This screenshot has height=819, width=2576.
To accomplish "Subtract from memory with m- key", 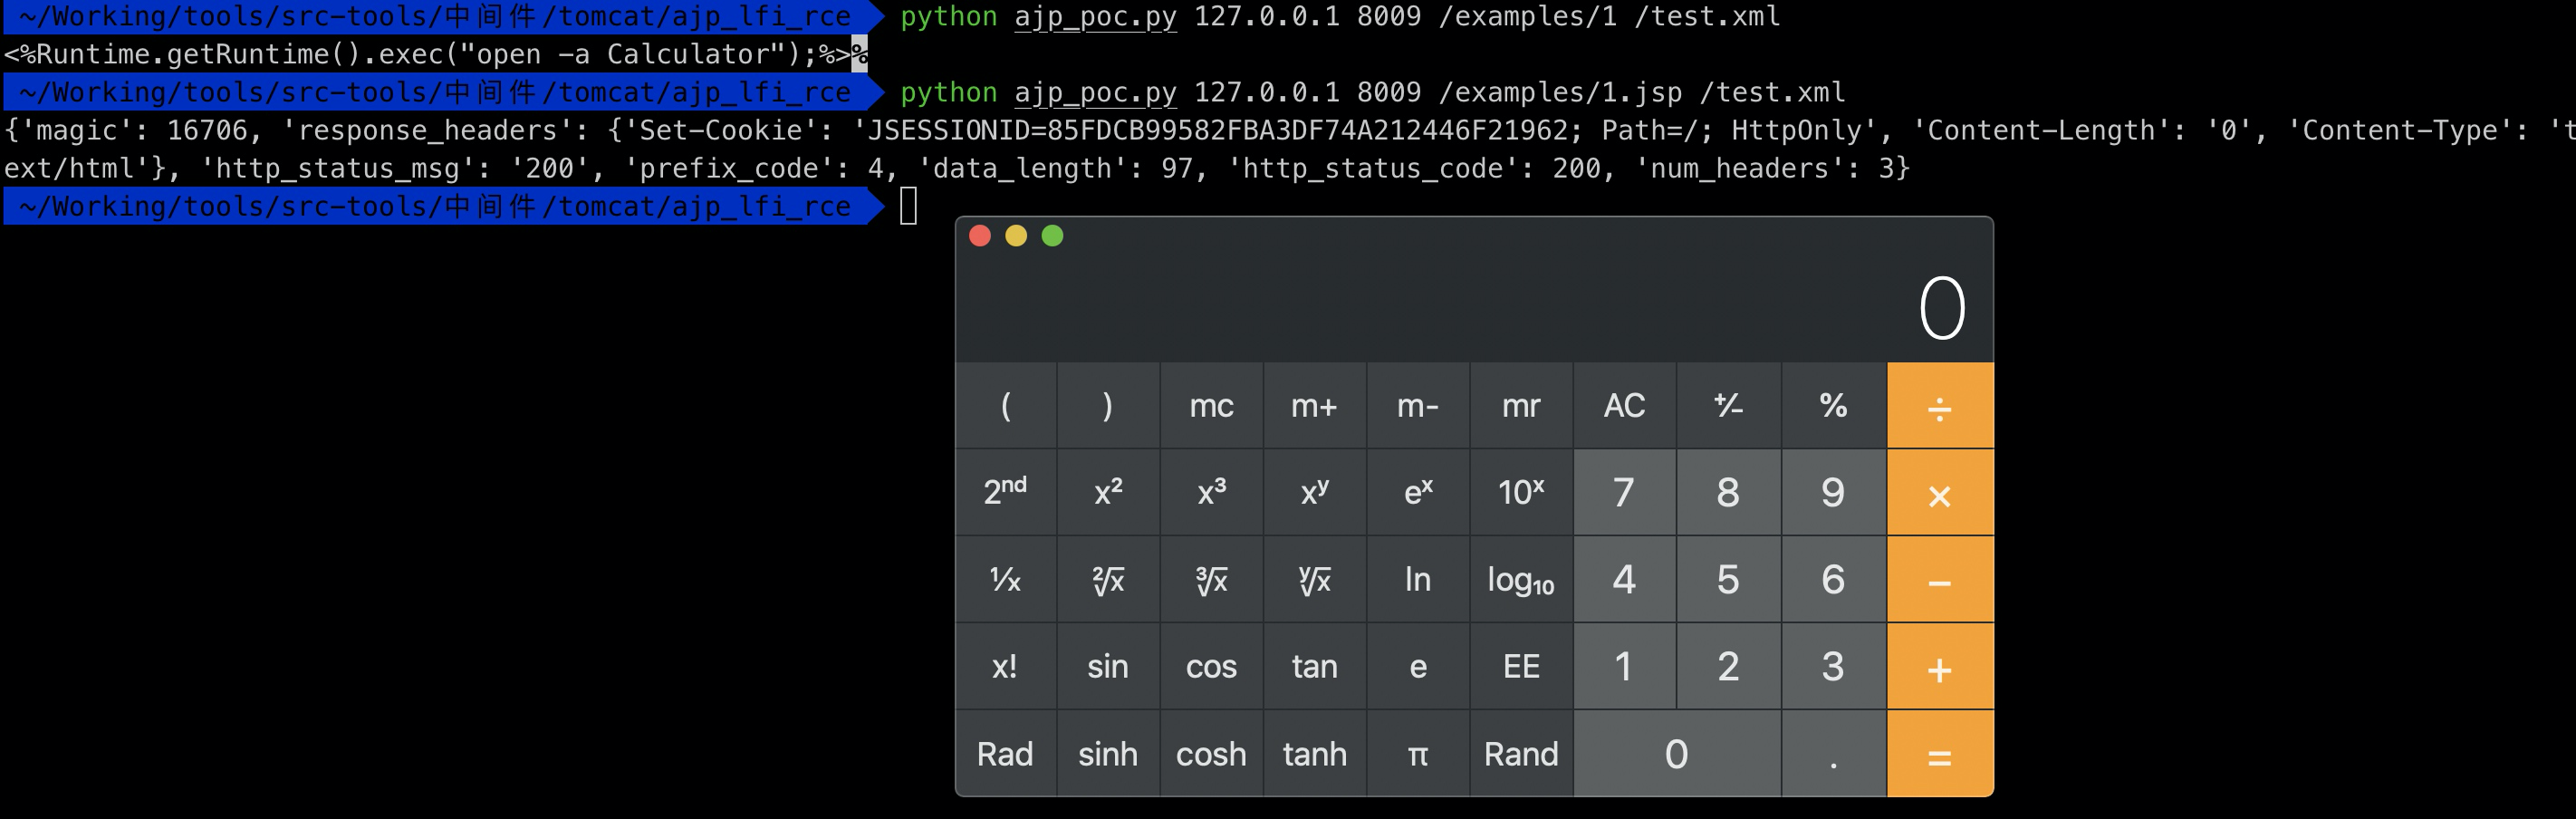I will tap(1418, 405).
